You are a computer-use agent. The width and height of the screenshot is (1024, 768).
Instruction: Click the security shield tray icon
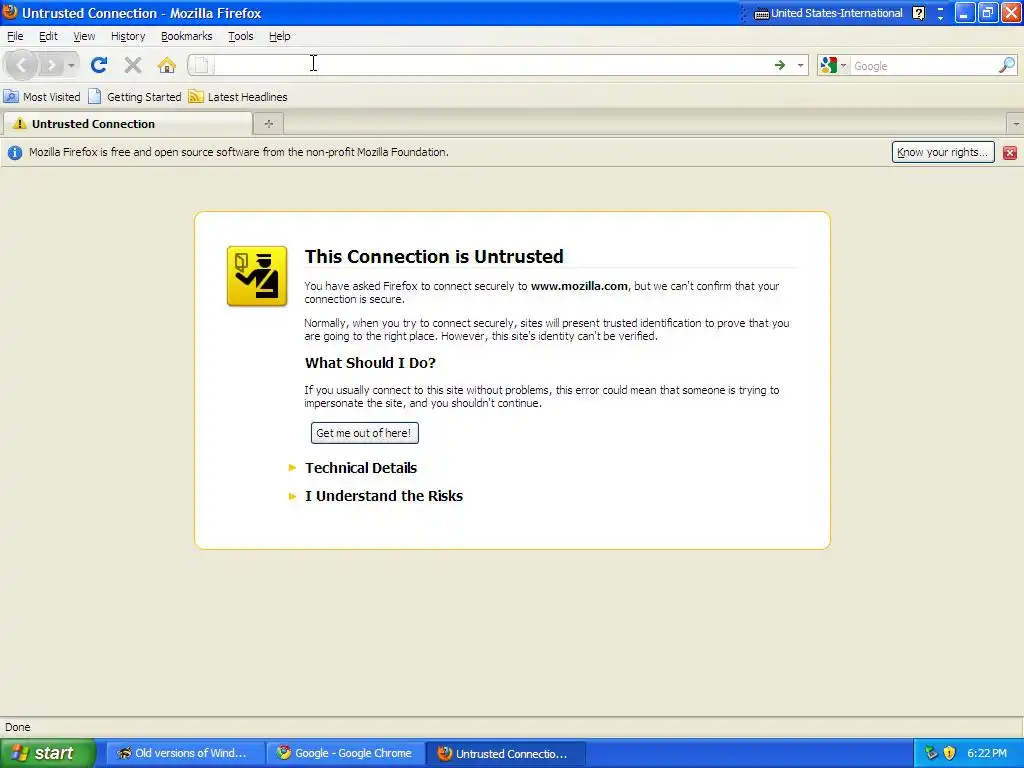(950, 753)
